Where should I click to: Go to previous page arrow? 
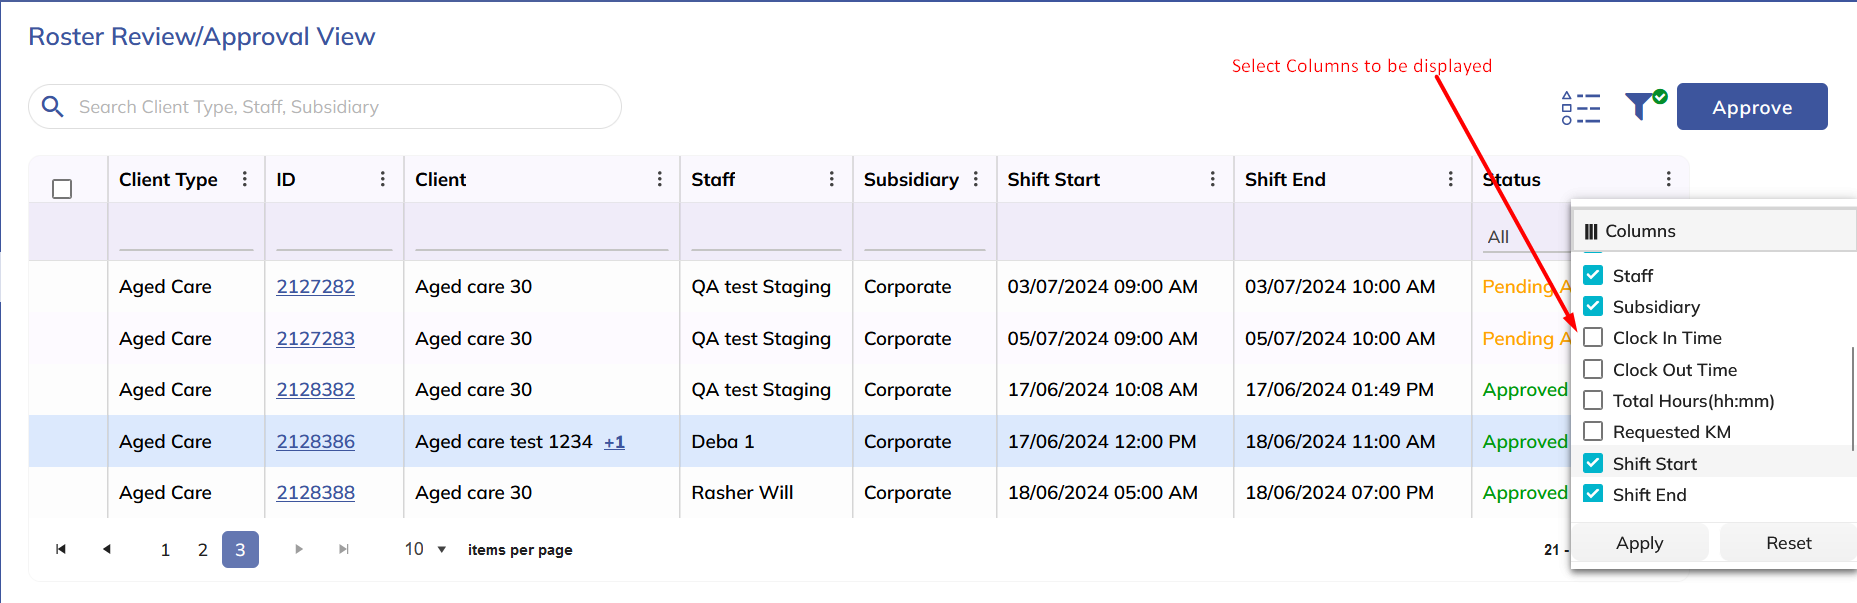click(x=107, y=549)
